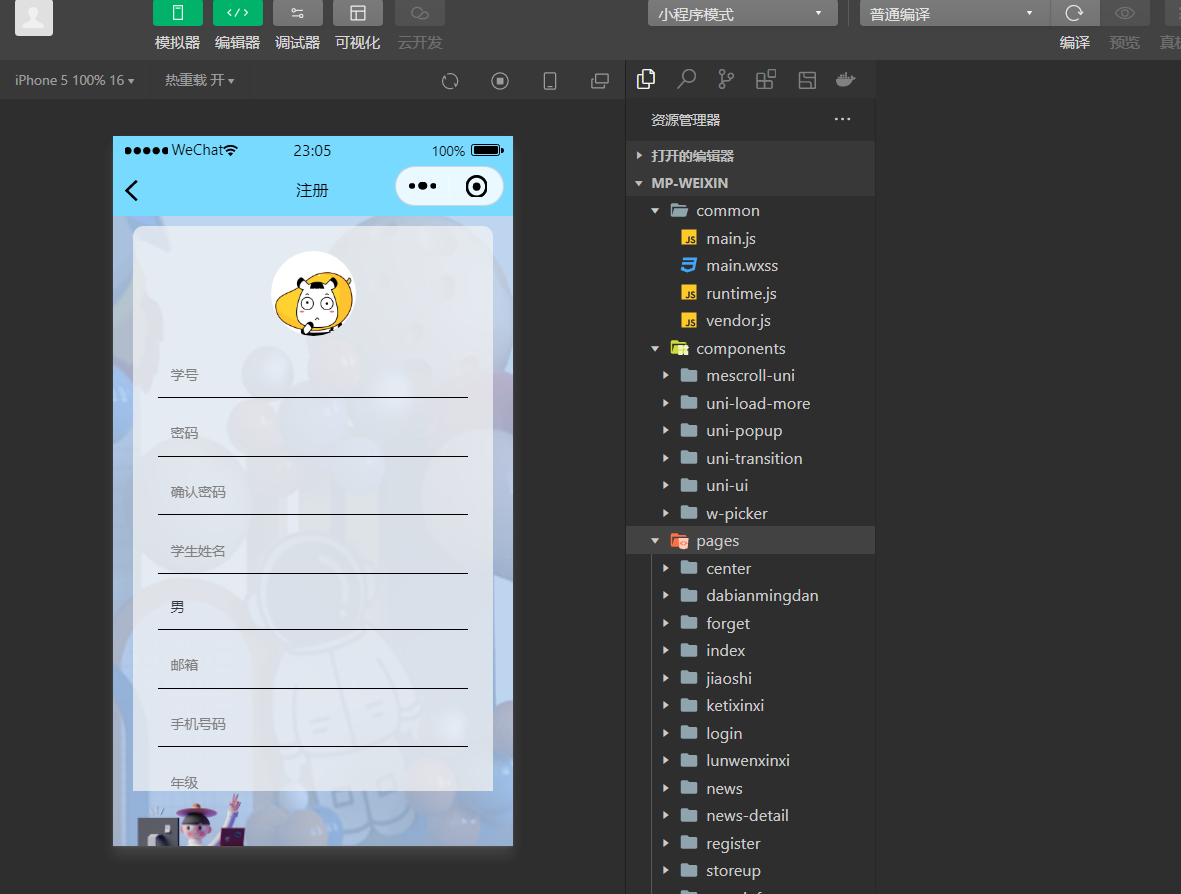Screen dimensions: 1181x894
Task: Open main.js file
Action: click(750, 238)
